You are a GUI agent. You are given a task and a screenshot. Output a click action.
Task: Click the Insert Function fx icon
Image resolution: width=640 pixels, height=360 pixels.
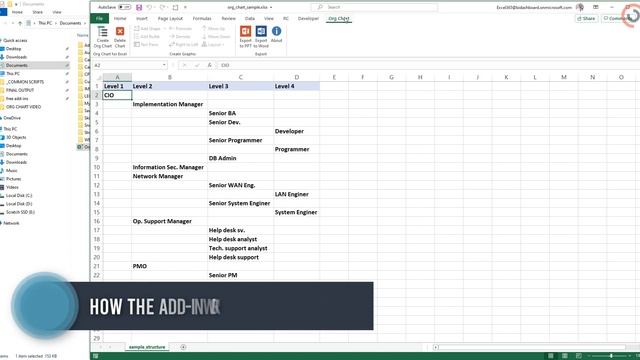click(x=209, y=65)
